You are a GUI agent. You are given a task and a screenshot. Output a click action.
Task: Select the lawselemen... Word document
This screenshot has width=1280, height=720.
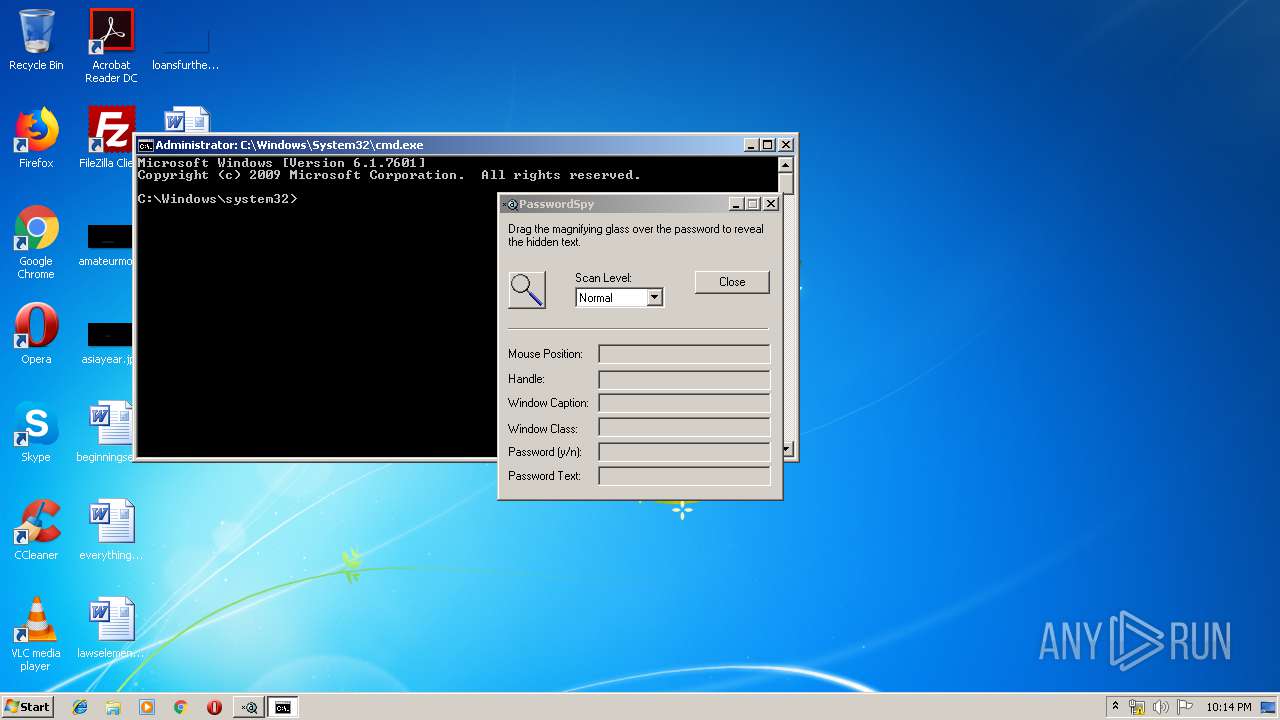(111, 628)
